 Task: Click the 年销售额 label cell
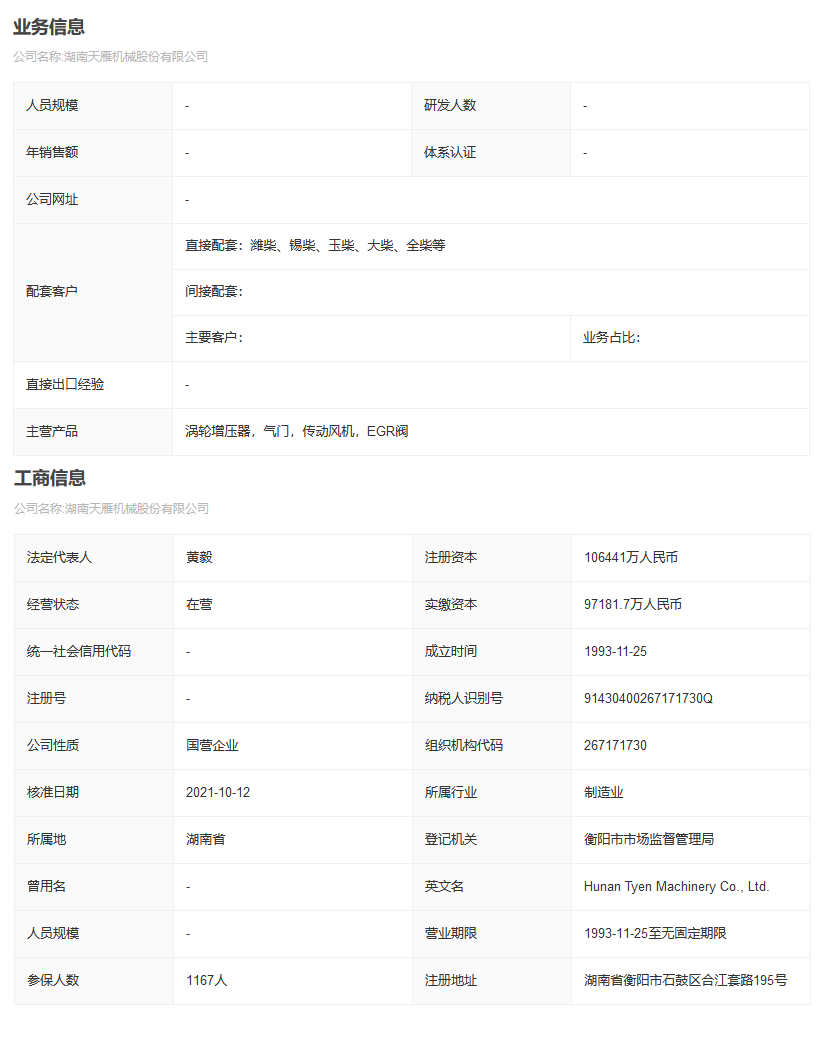92,153
